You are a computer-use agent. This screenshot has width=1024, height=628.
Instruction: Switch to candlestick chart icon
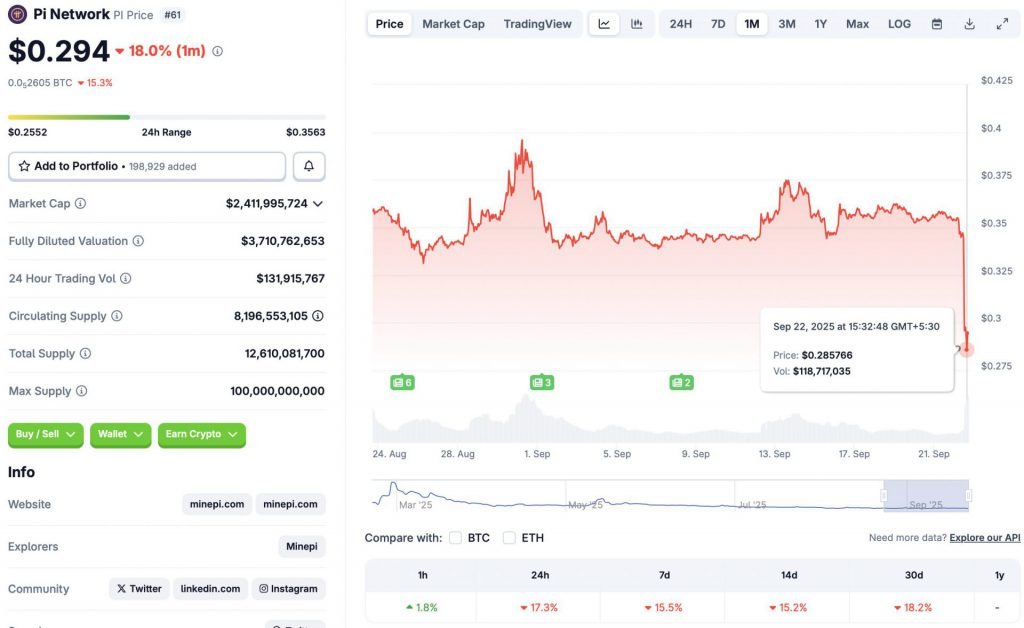(x=637, y=24)
